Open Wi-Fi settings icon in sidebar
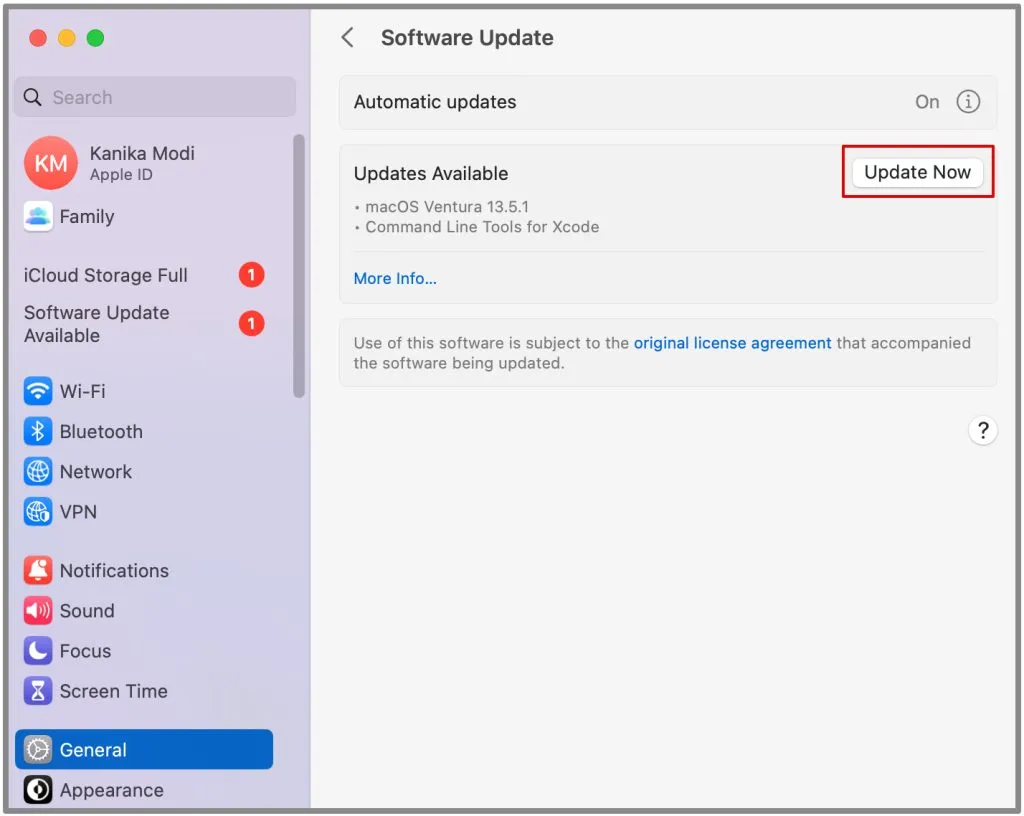 (38, 391)
